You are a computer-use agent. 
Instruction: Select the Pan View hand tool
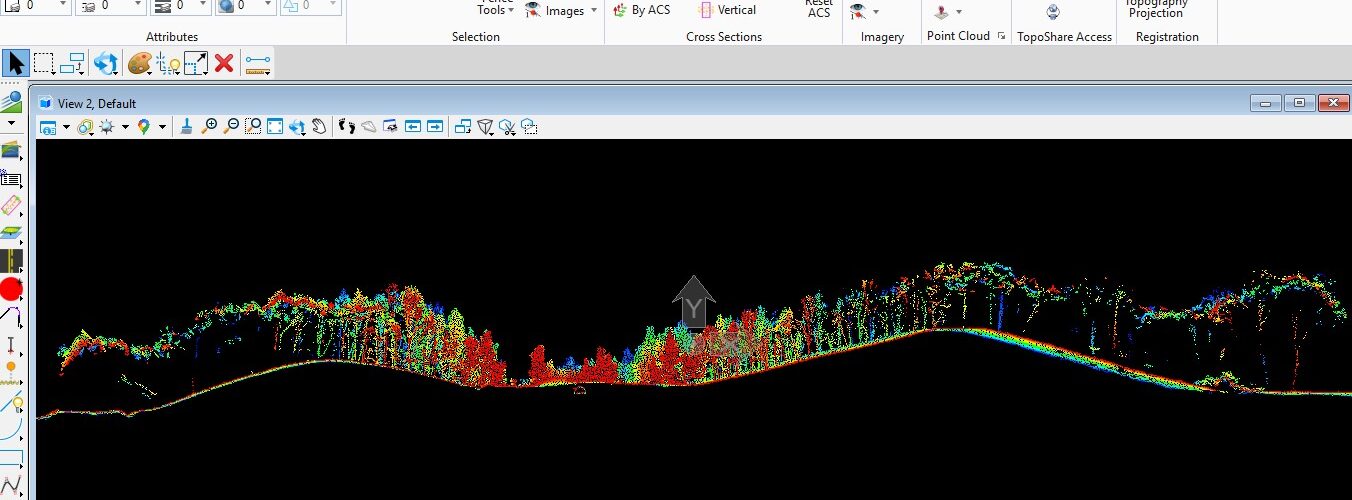click(319, 126)
